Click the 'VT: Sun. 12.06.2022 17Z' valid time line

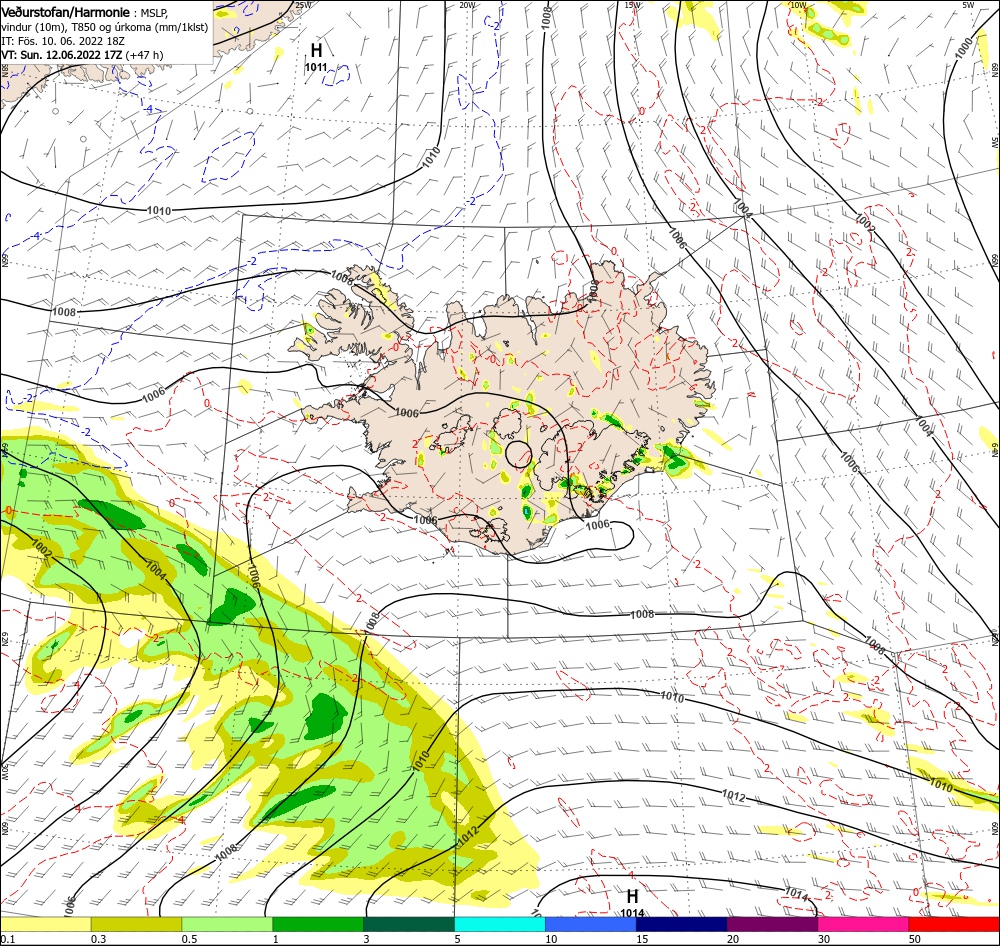tap(62, 55)
